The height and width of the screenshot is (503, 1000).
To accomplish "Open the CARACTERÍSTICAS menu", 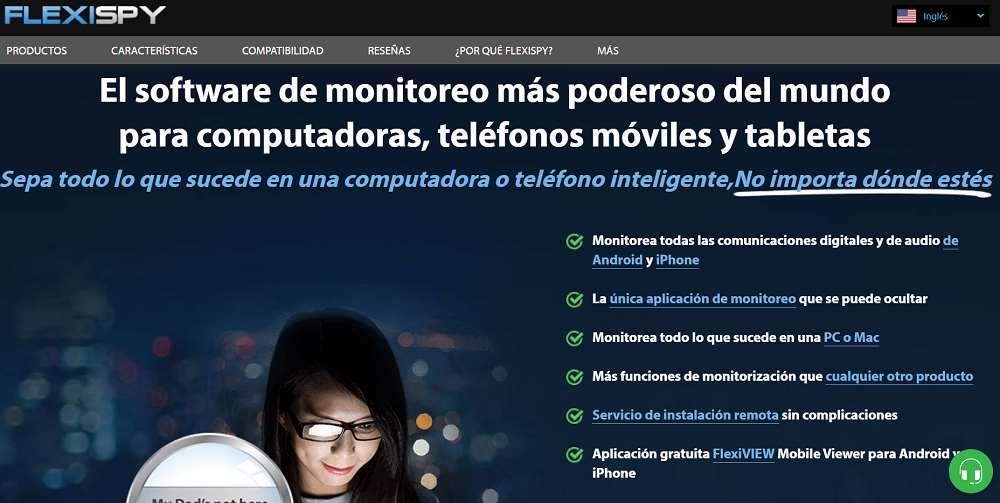I will (154, 50).
